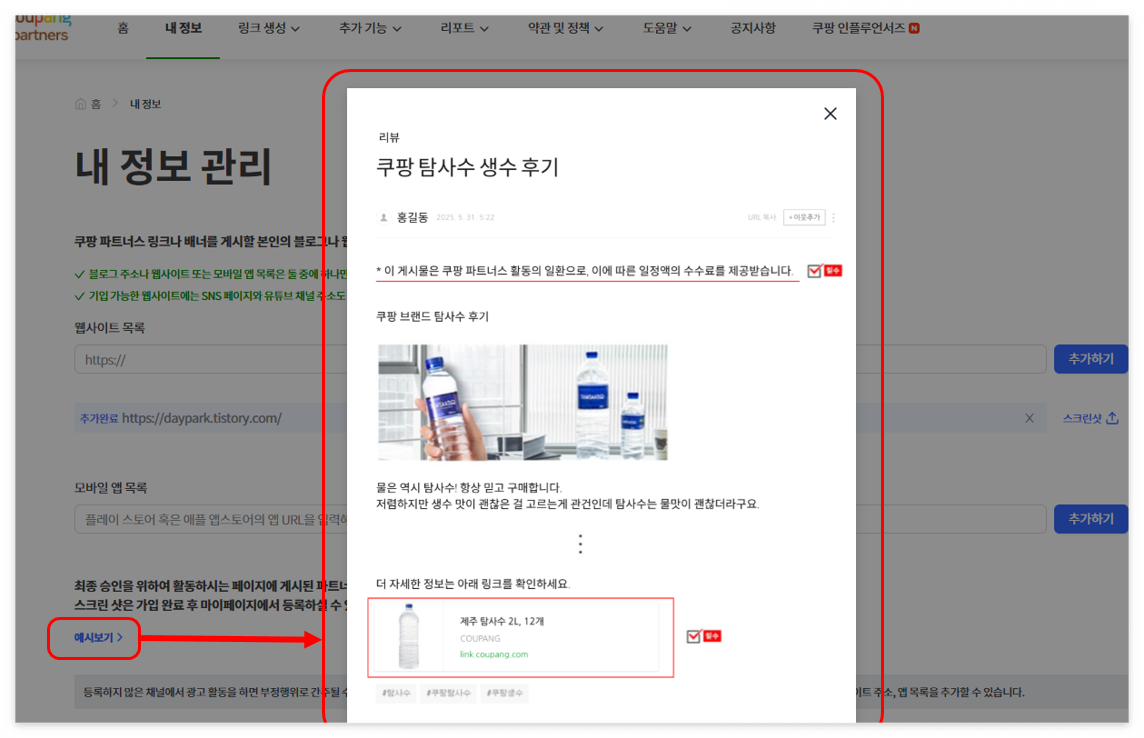The image size is (1144, 738).
Task: Expand the 리포트 dropdown
Action: pyautogui.click(x=460, y=29)
